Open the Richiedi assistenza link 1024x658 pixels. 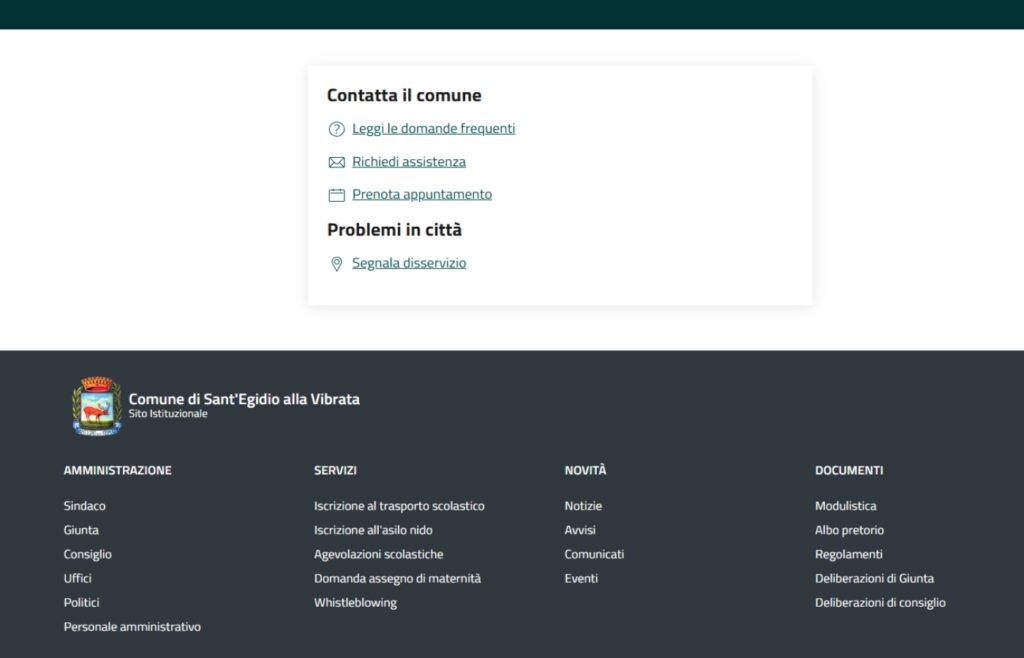tap(408, 162)
